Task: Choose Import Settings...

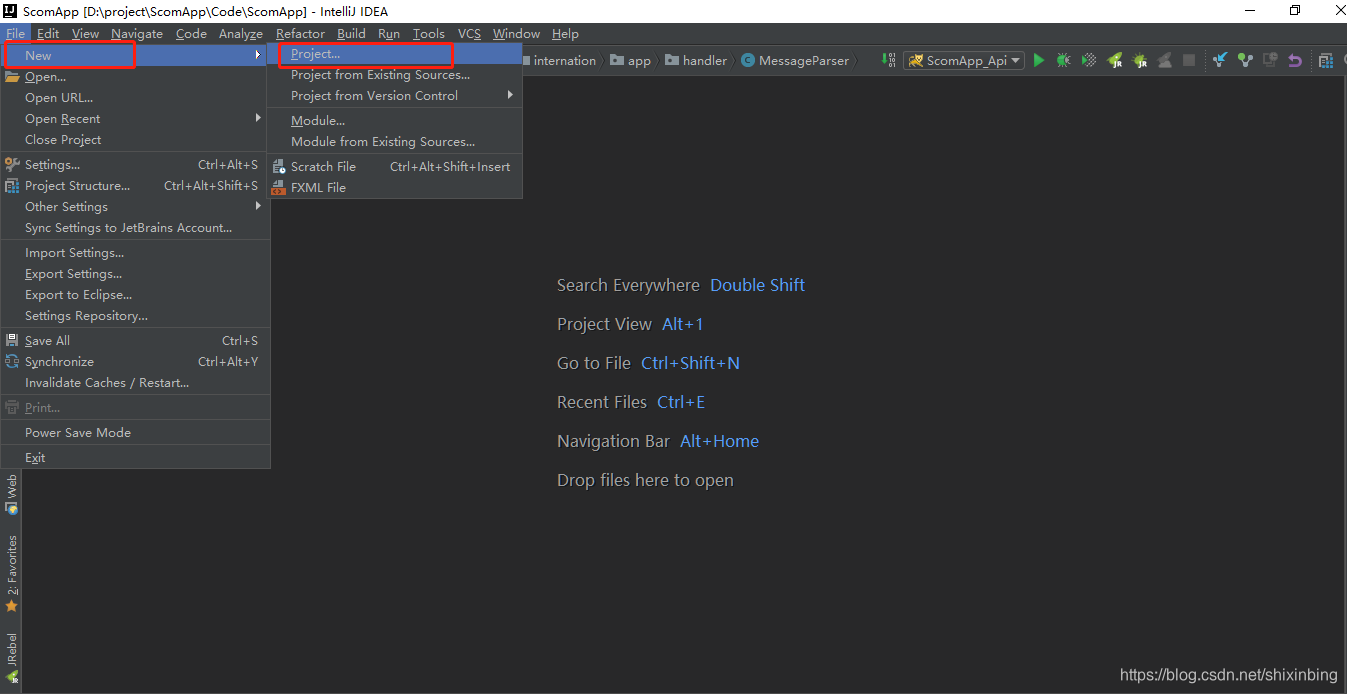Action: click(135, 252)
